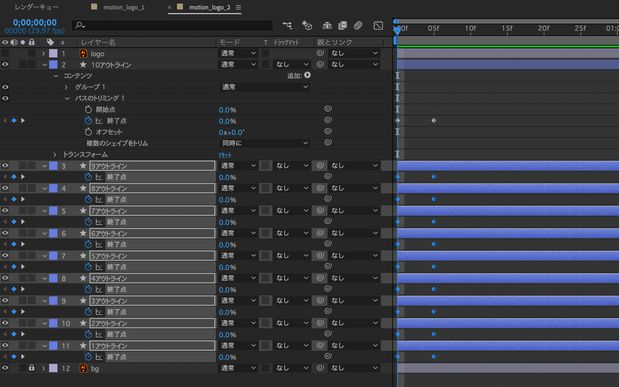Toggle visibility of パスのトリミング 1
The image size is (619, 387).
coord(5,98)
